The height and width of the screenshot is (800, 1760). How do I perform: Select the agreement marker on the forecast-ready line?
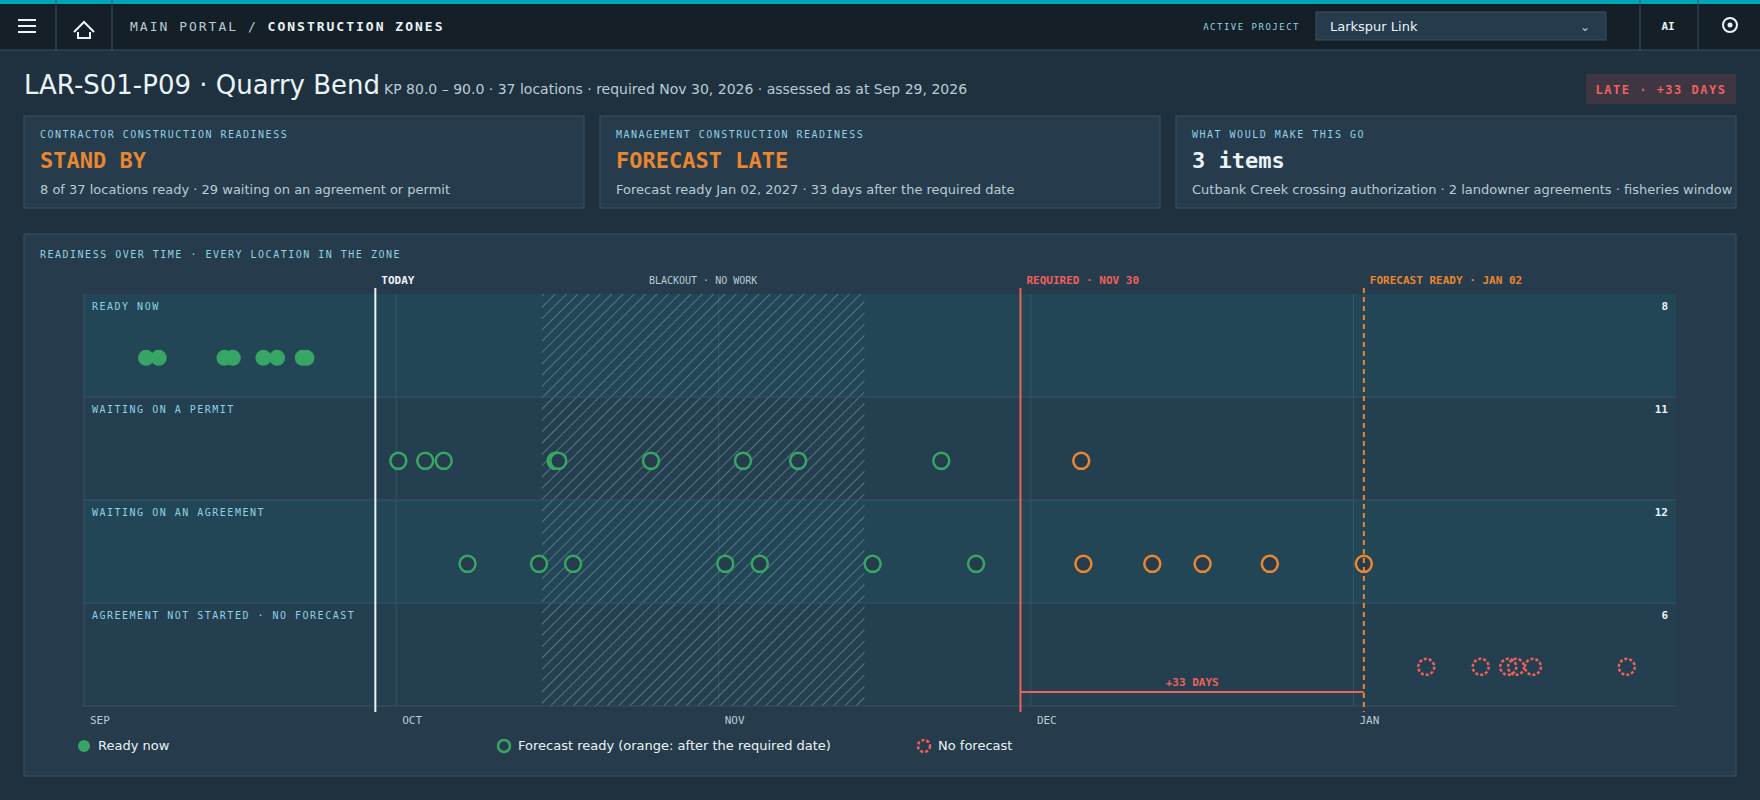tap(1363, 564)
